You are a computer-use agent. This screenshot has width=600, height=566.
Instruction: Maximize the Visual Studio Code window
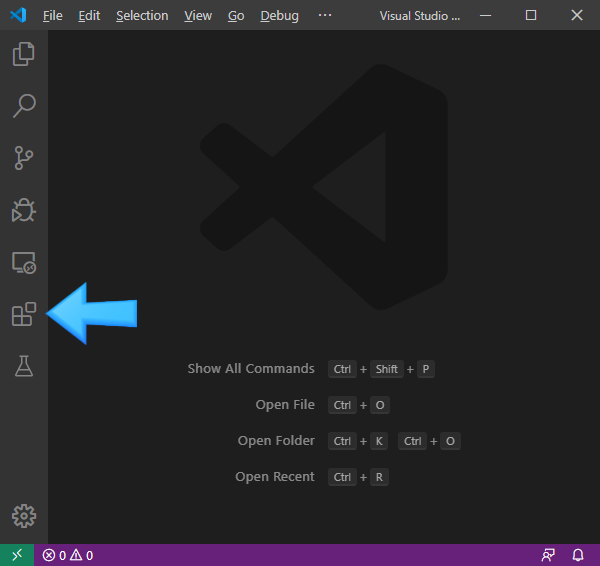pos(531,15)
